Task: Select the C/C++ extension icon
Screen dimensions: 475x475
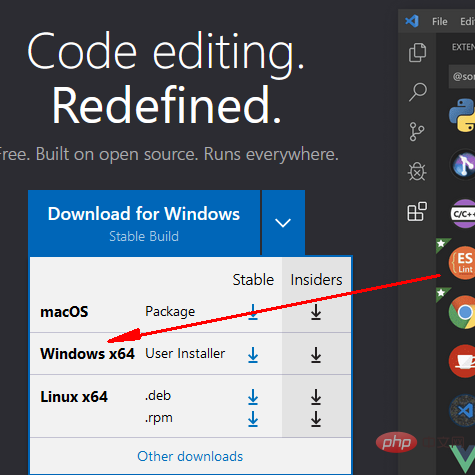Action: 463,214
